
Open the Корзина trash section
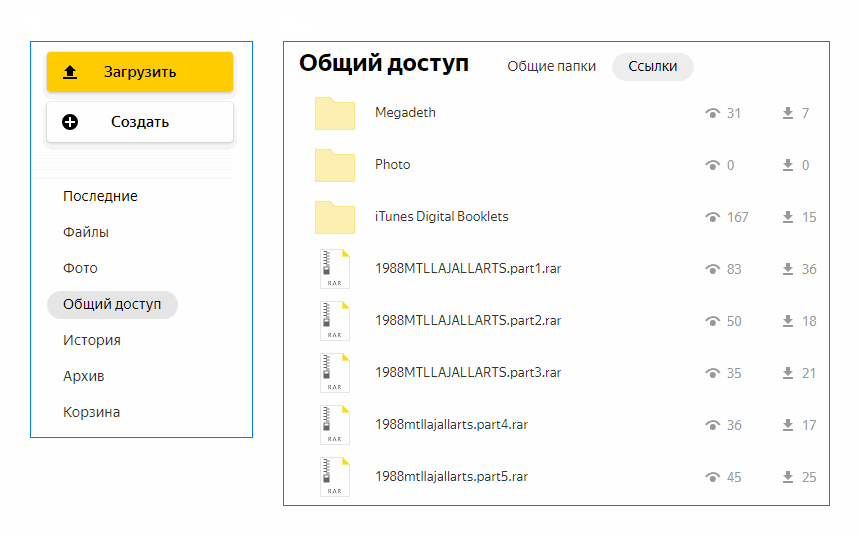pyautogui.click(x=91, y=413)
